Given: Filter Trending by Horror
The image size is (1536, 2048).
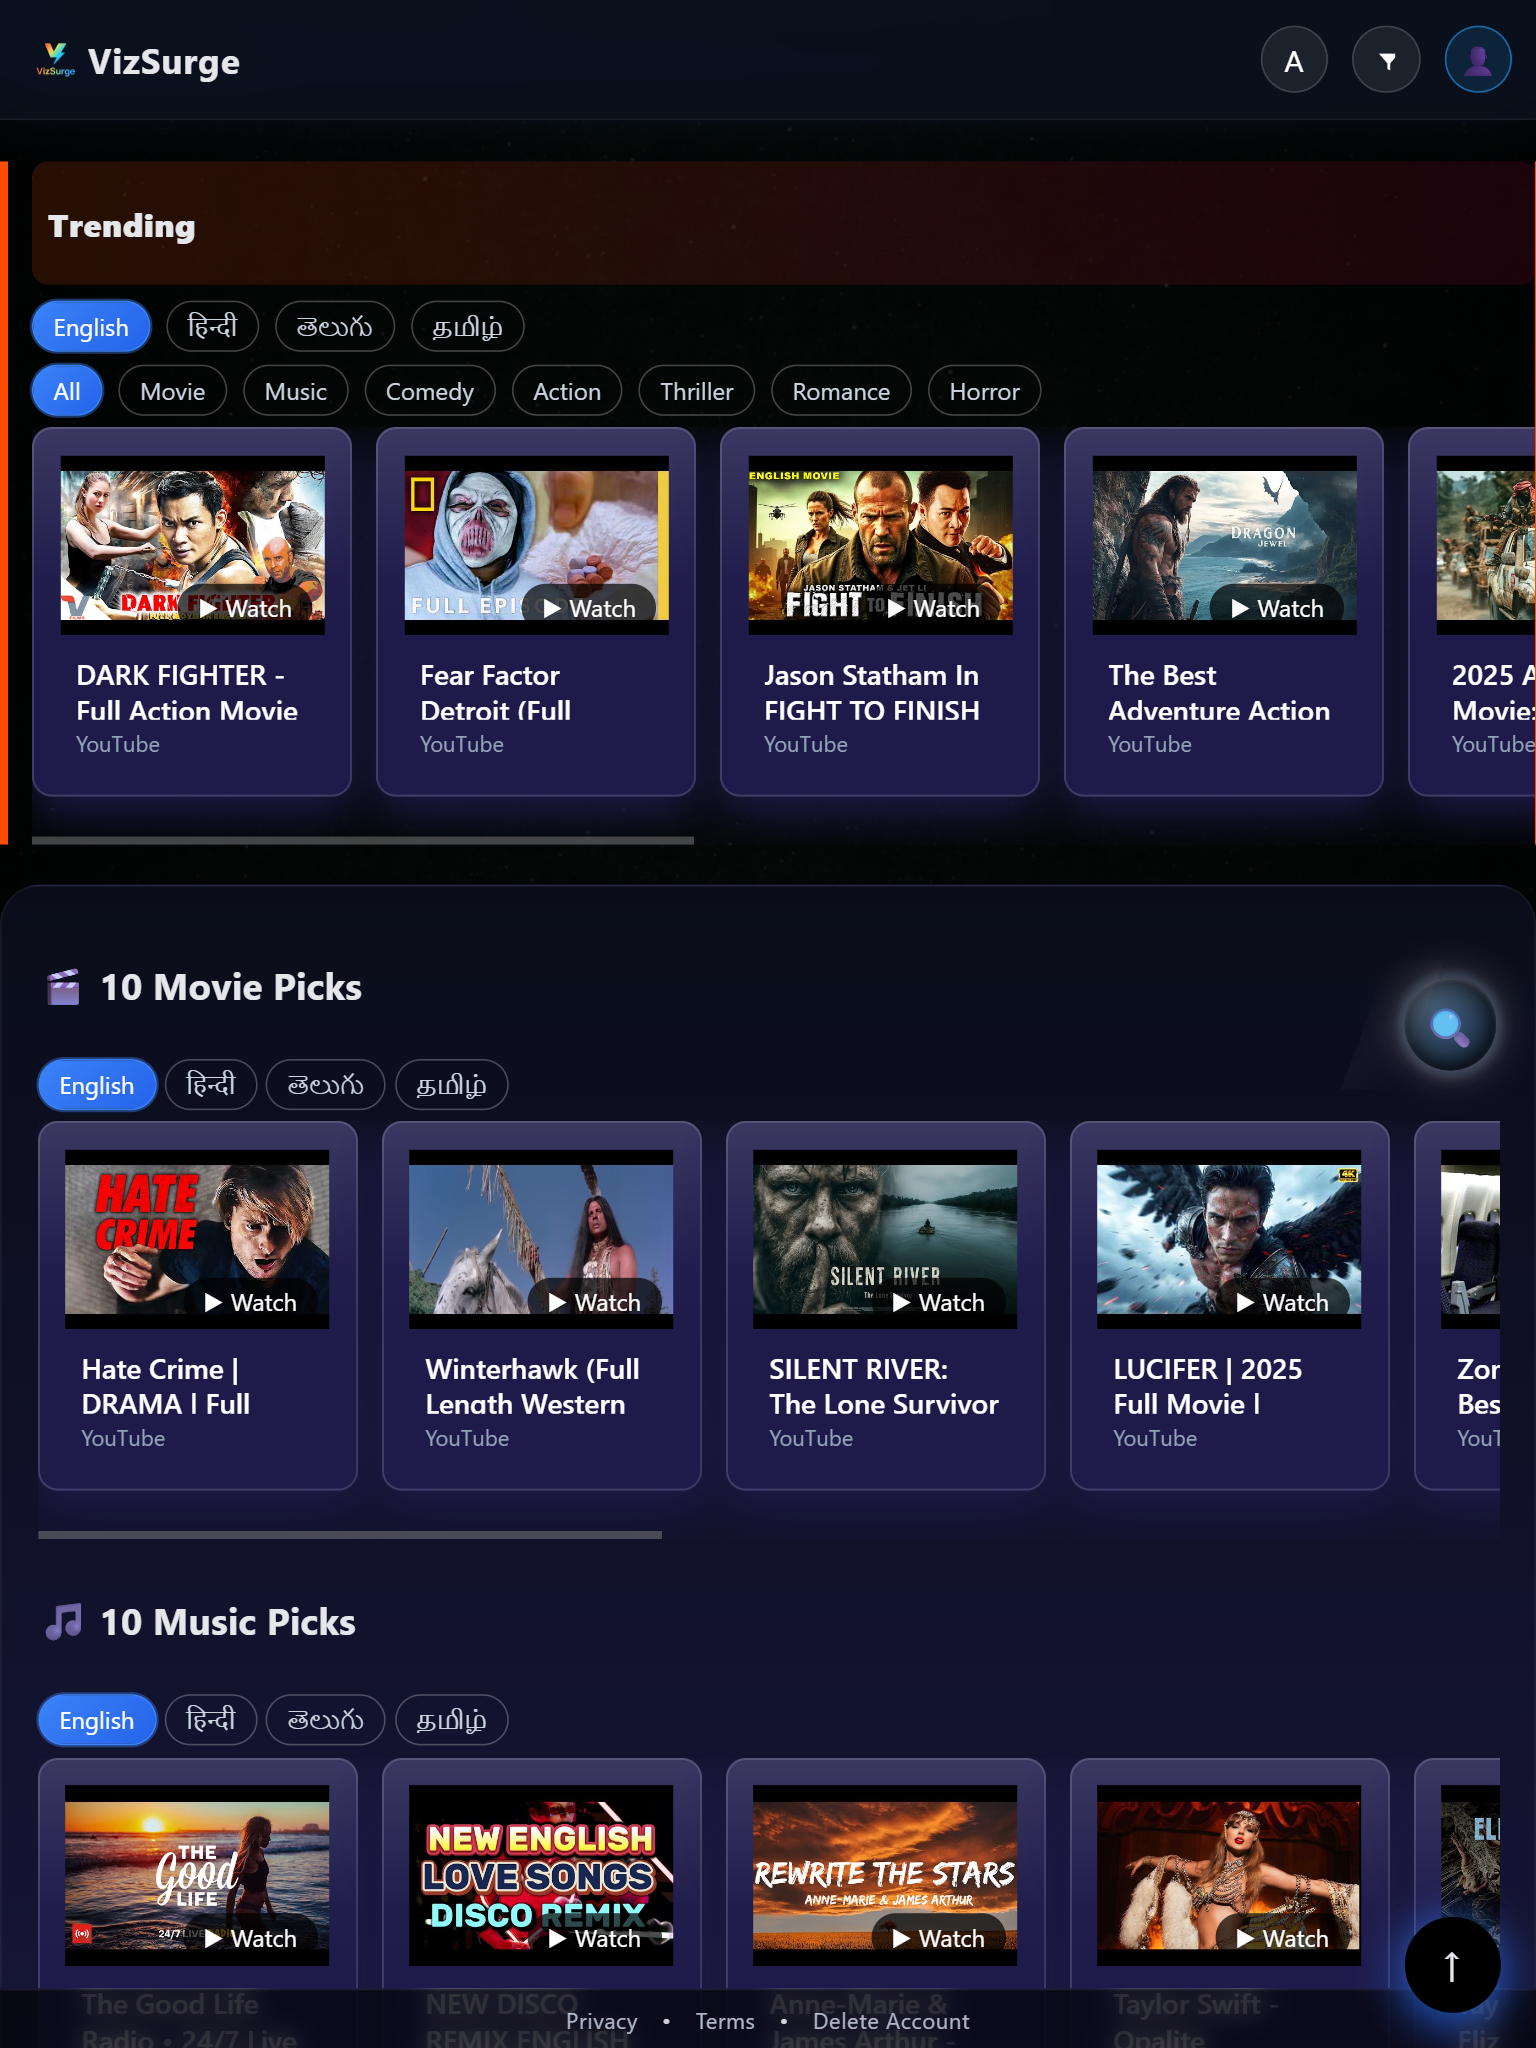Looking at the screenshot, I should 985,391.
